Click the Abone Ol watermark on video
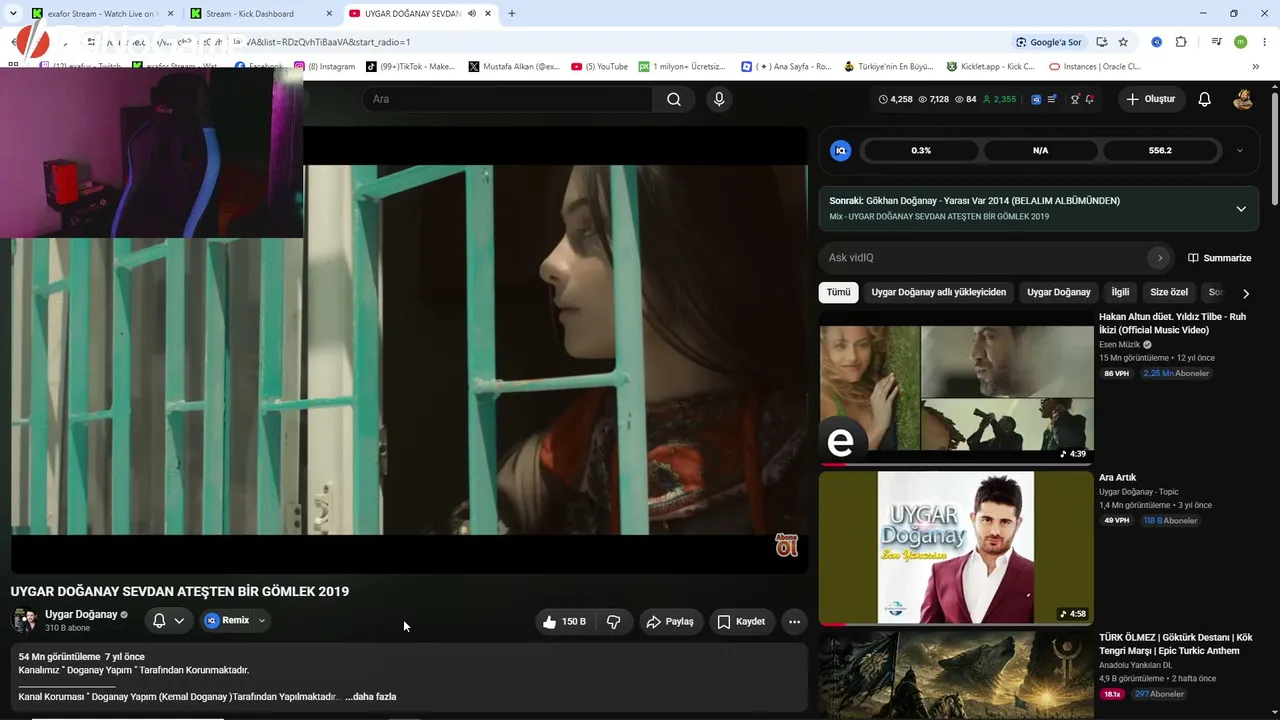This screenshot has height=720, width=1280. pyautogui.click(x=787, y=545)
